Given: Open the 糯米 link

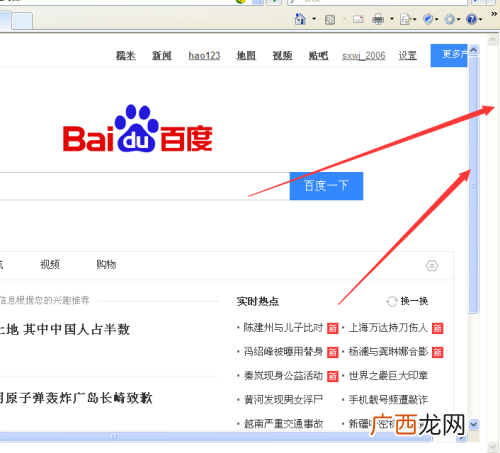Looking at the screenshot, I should [x=126, y=55].
